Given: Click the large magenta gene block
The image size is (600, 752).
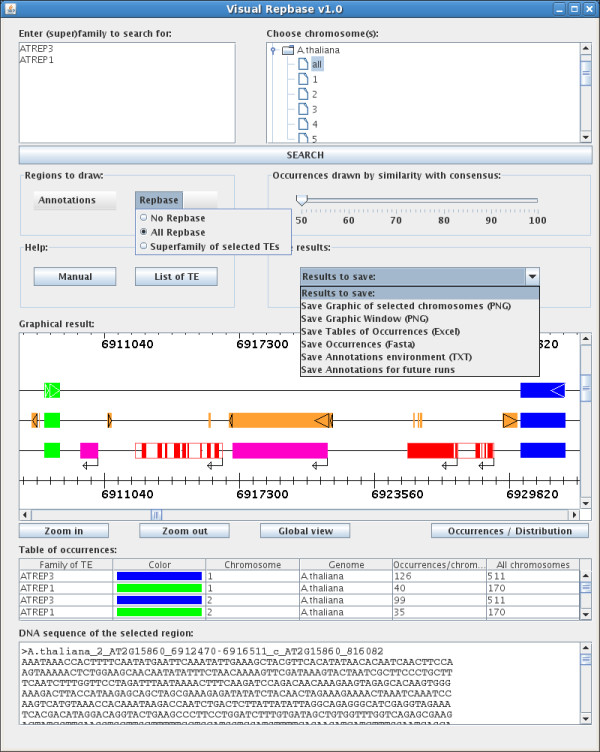Looking at the screenshot, I should point(280,450).
